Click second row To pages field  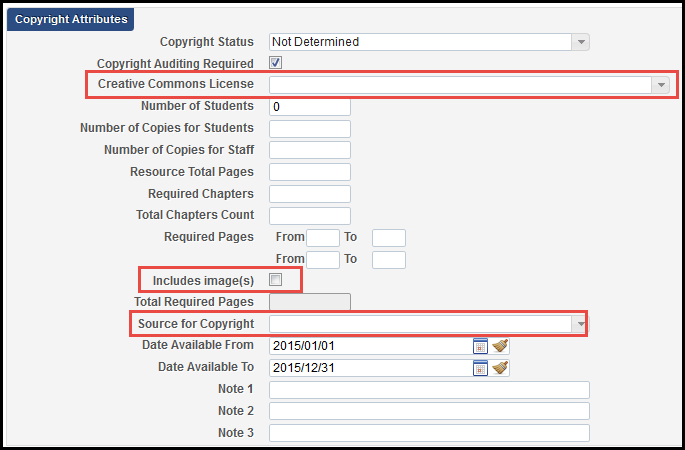[x=389, y=260]
